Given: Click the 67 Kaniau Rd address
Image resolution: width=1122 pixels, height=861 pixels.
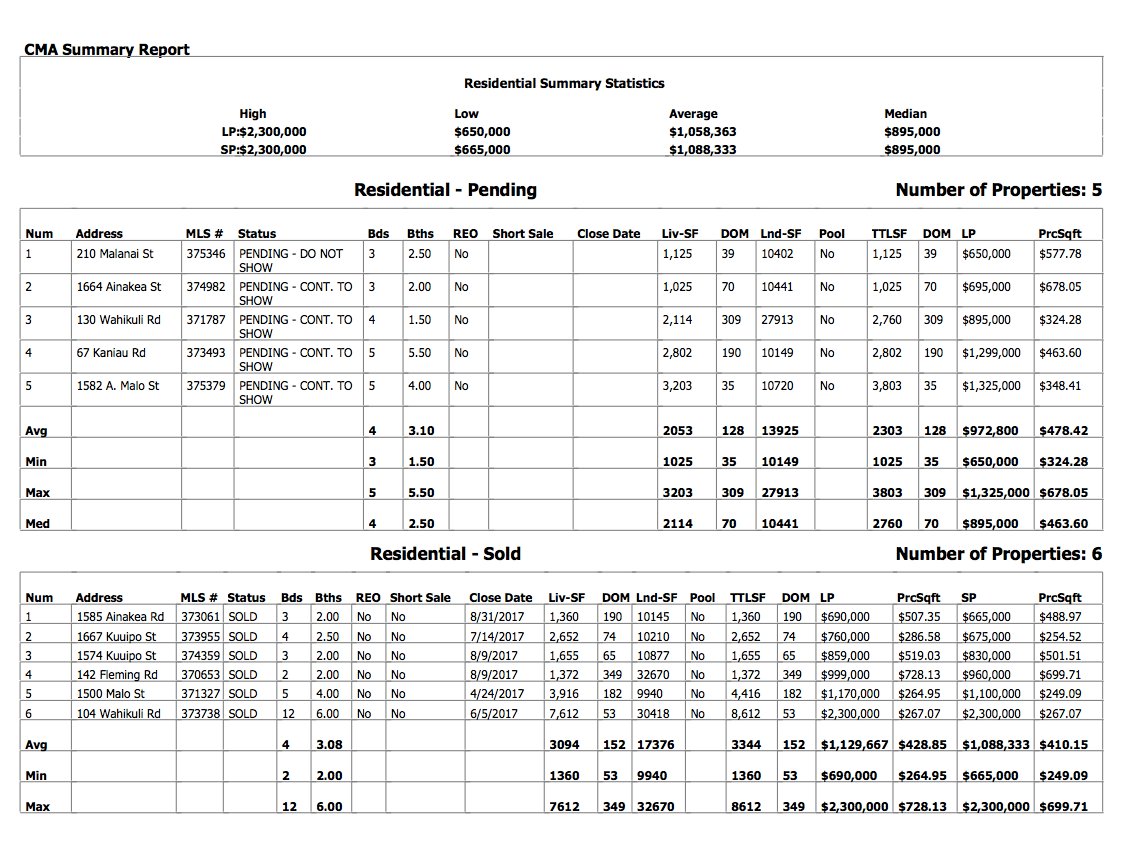Looking at the screenshot, I should (x=111, y=353).
